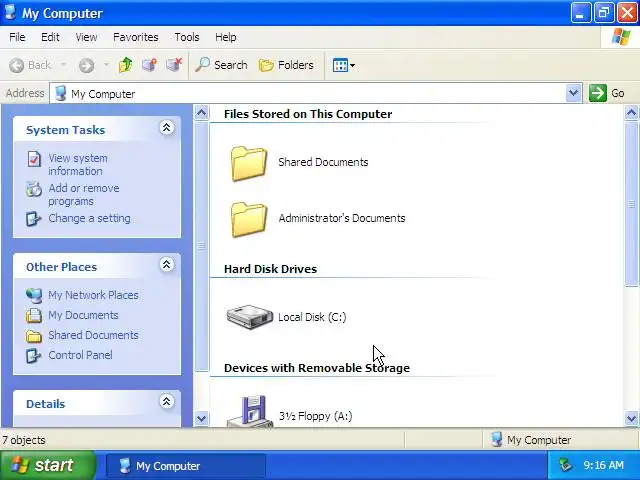Click the Shared Documents sidebar folder icon
Viewport: 640px width, 480px height.
click(34, 336)
